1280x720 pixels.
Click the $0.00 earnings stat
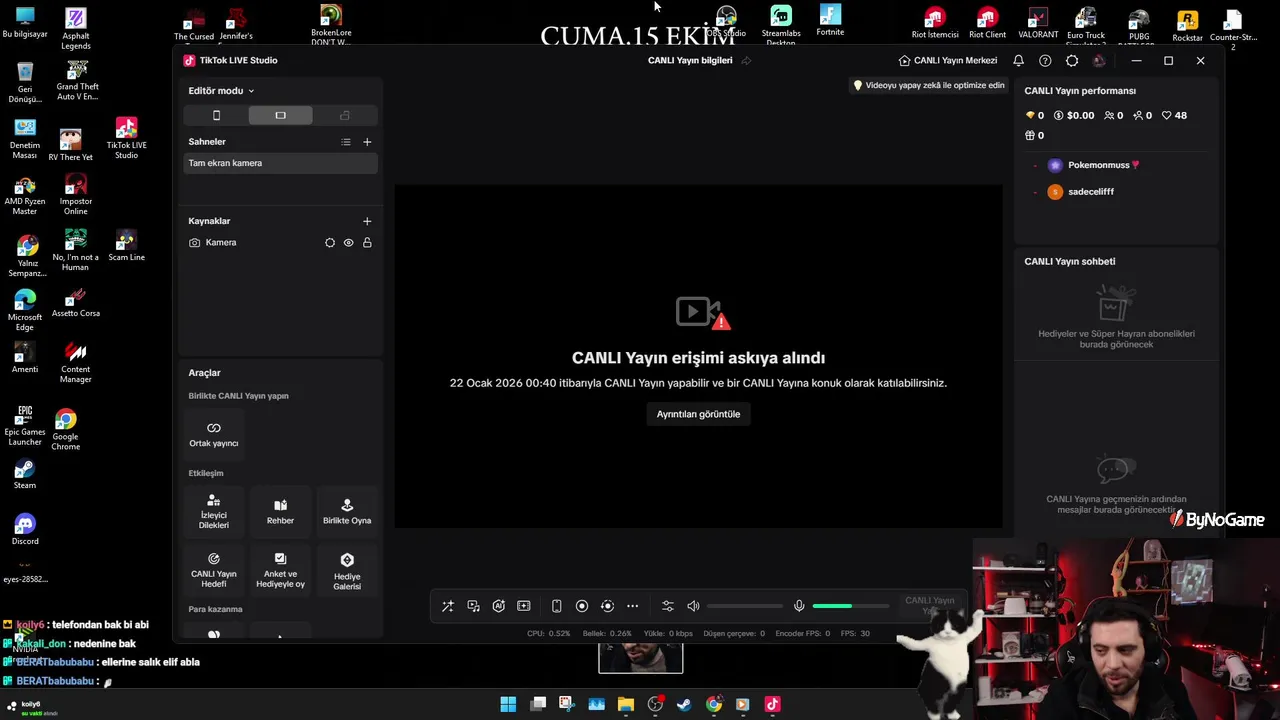(1074, 115)
